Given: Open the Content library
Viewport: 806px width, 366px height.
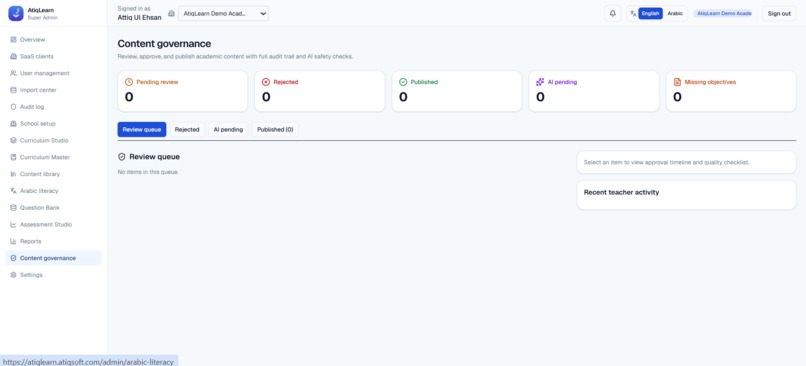Looking at the screenshot, I should point(53,174).
